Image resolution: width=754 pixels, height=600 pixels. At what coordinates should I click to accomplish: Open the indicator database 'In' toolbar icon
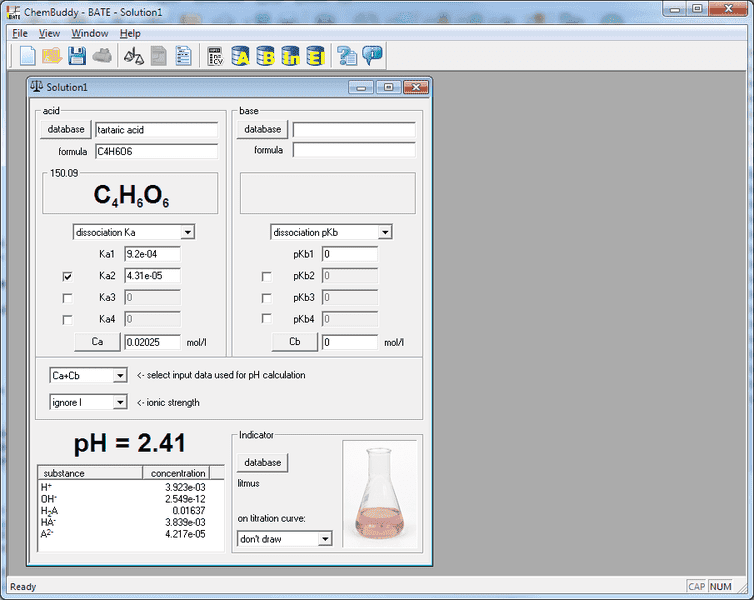[x=291, y=56]
